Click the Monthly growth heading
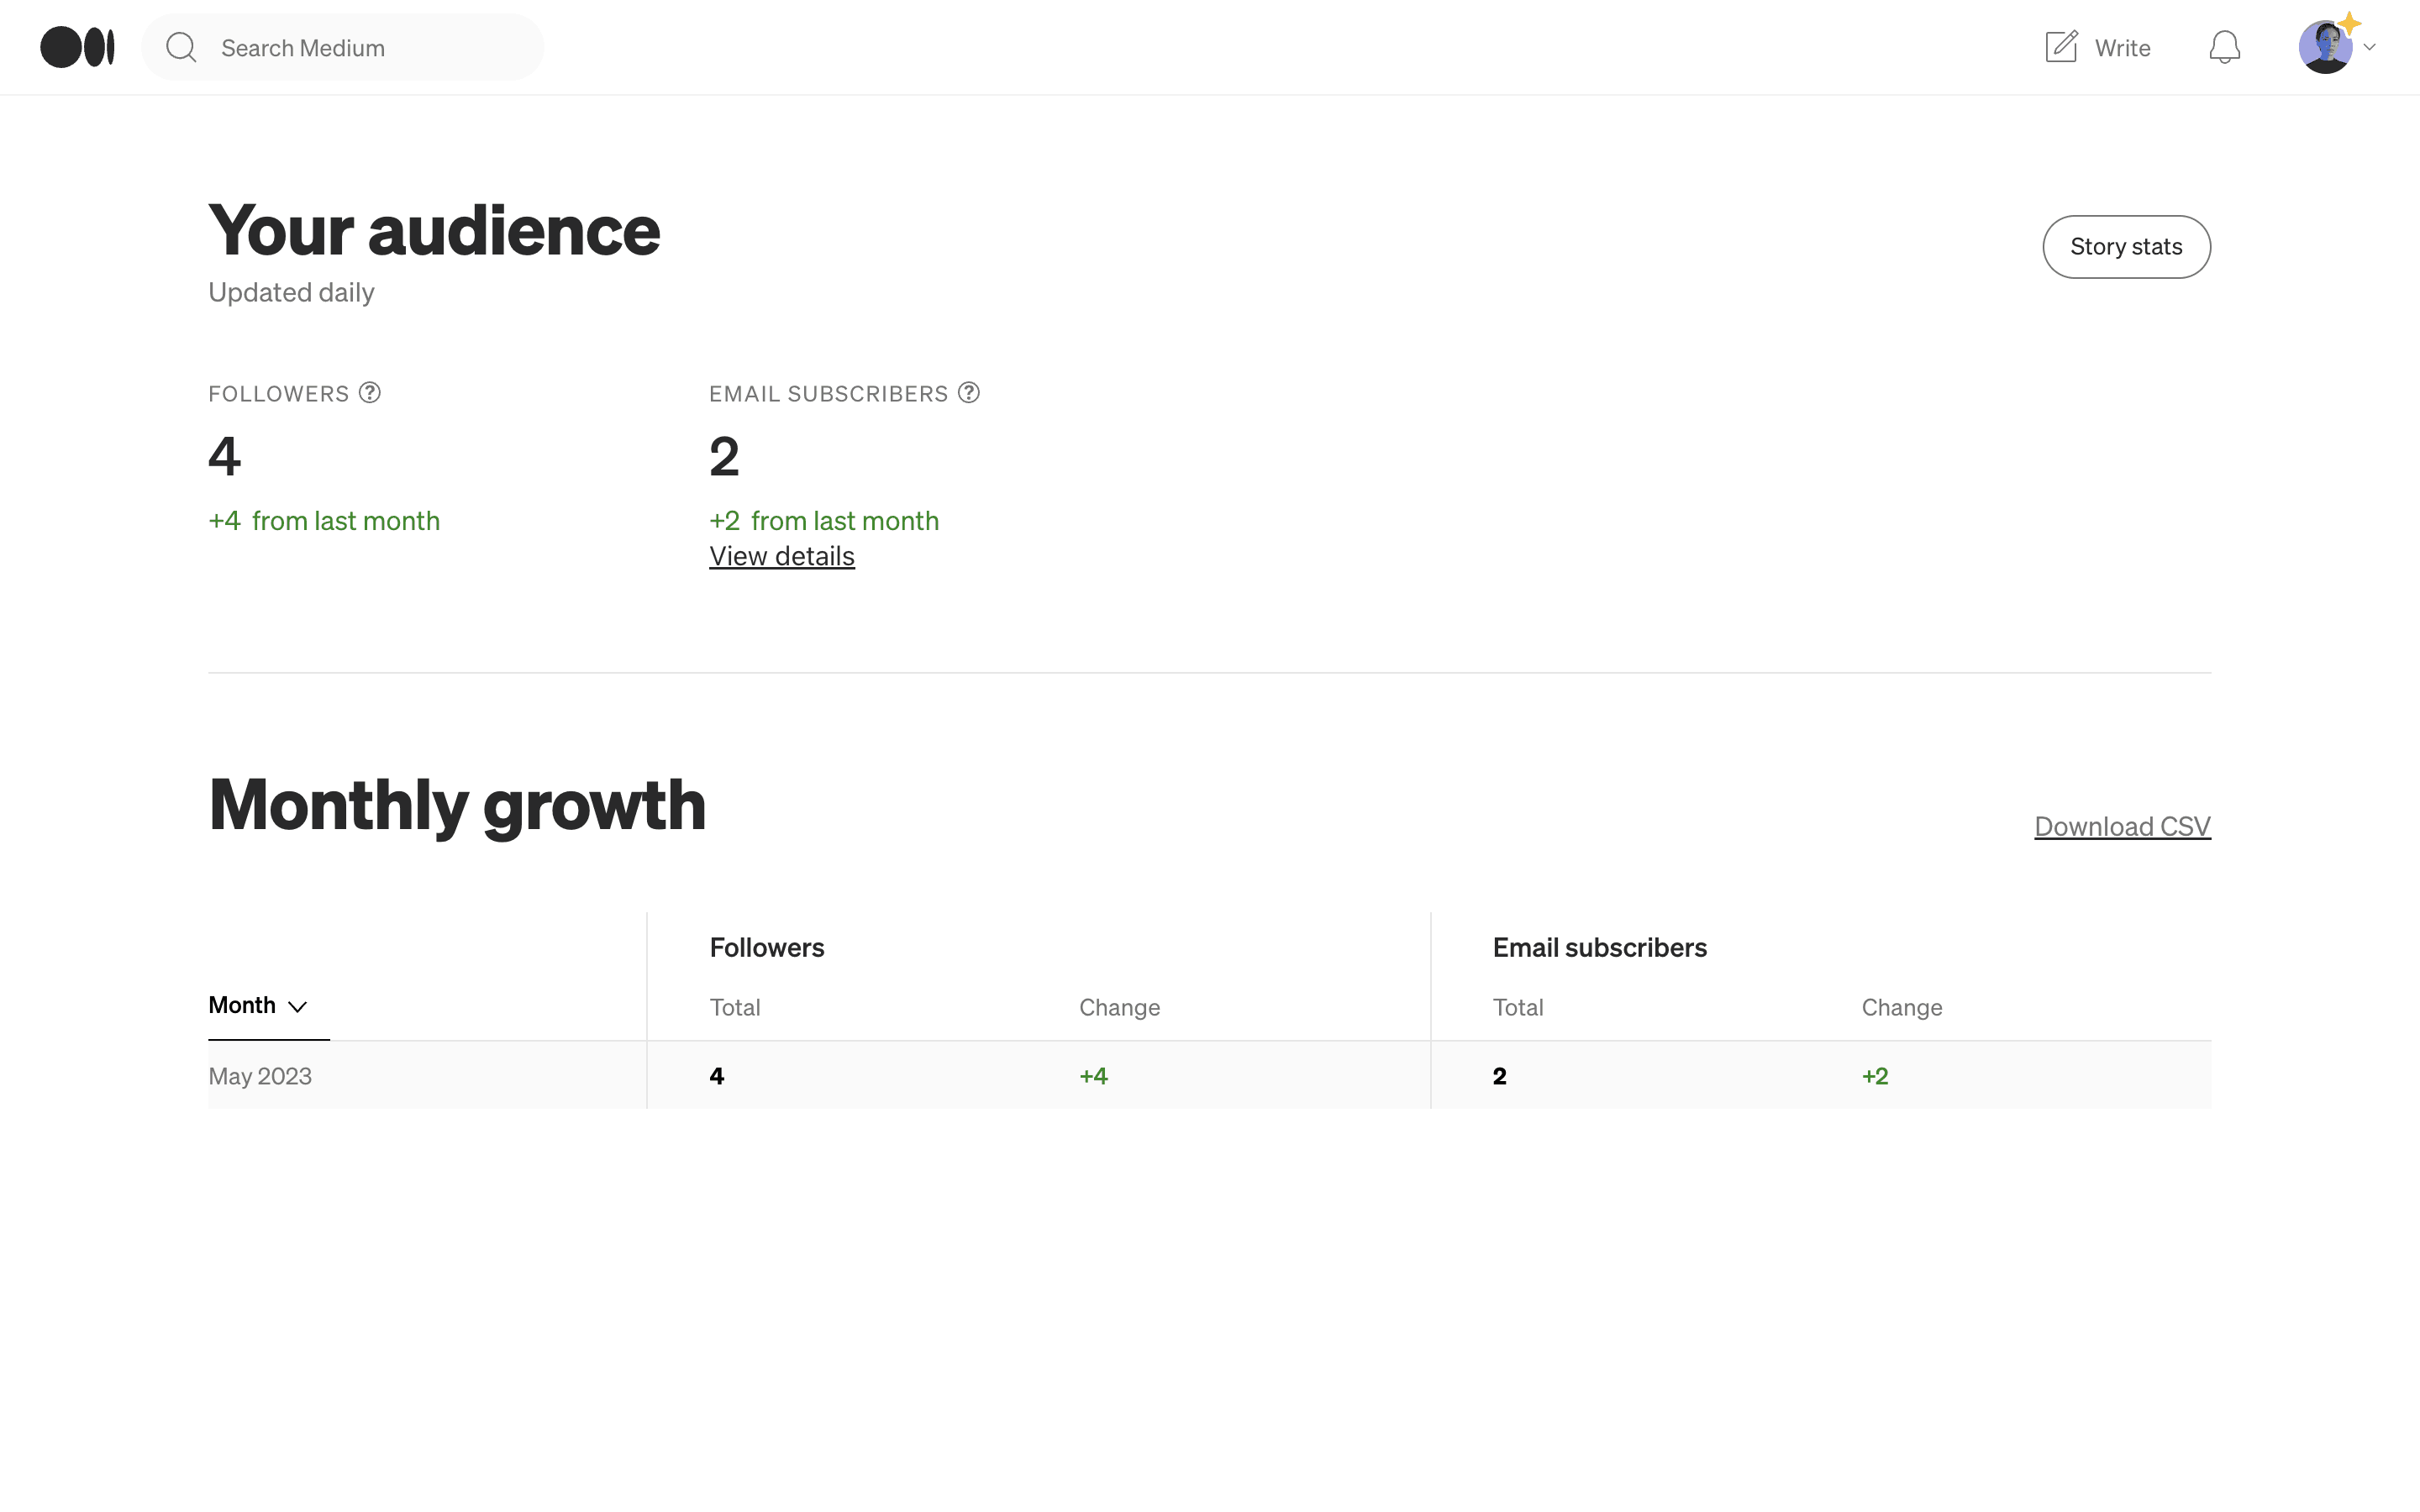The width and height of the screenshot is (2420, 1512). pos(457,806)
